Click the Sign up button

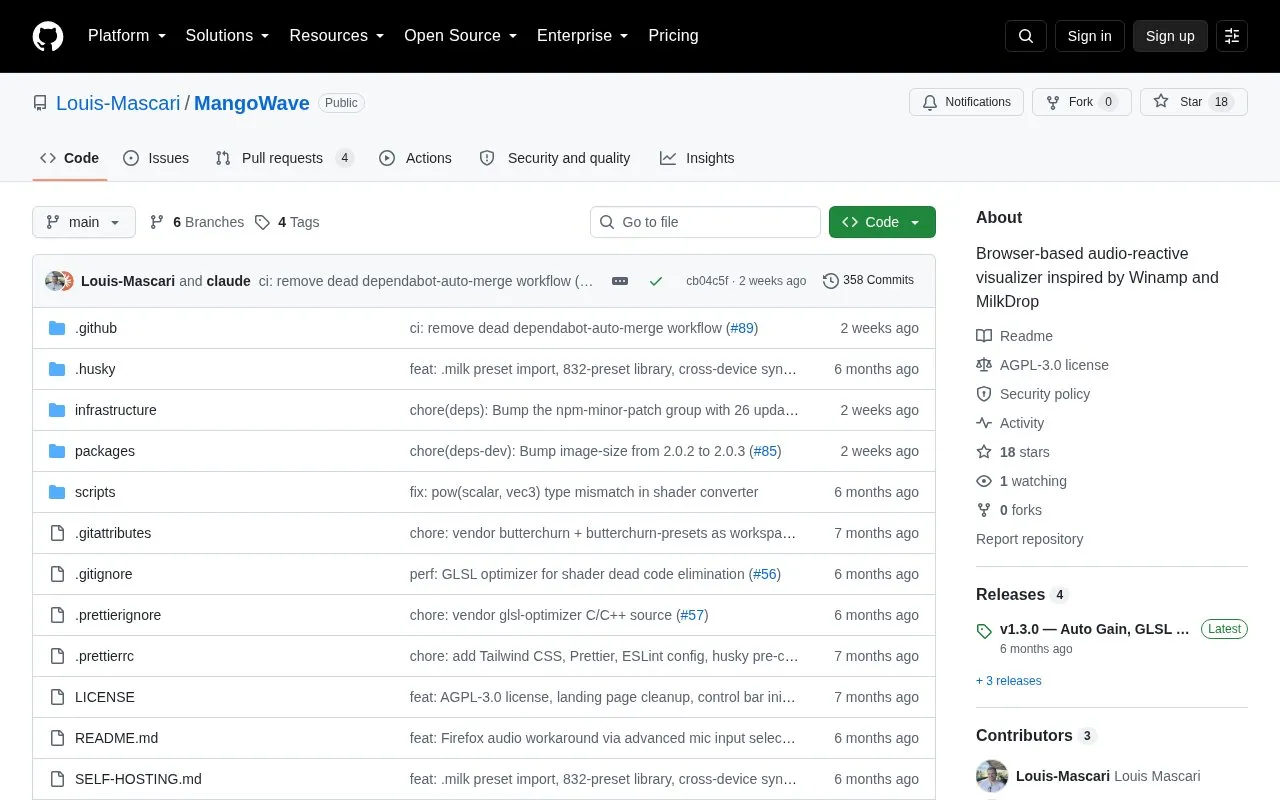pyautogui.click(x=1170, y=36)
